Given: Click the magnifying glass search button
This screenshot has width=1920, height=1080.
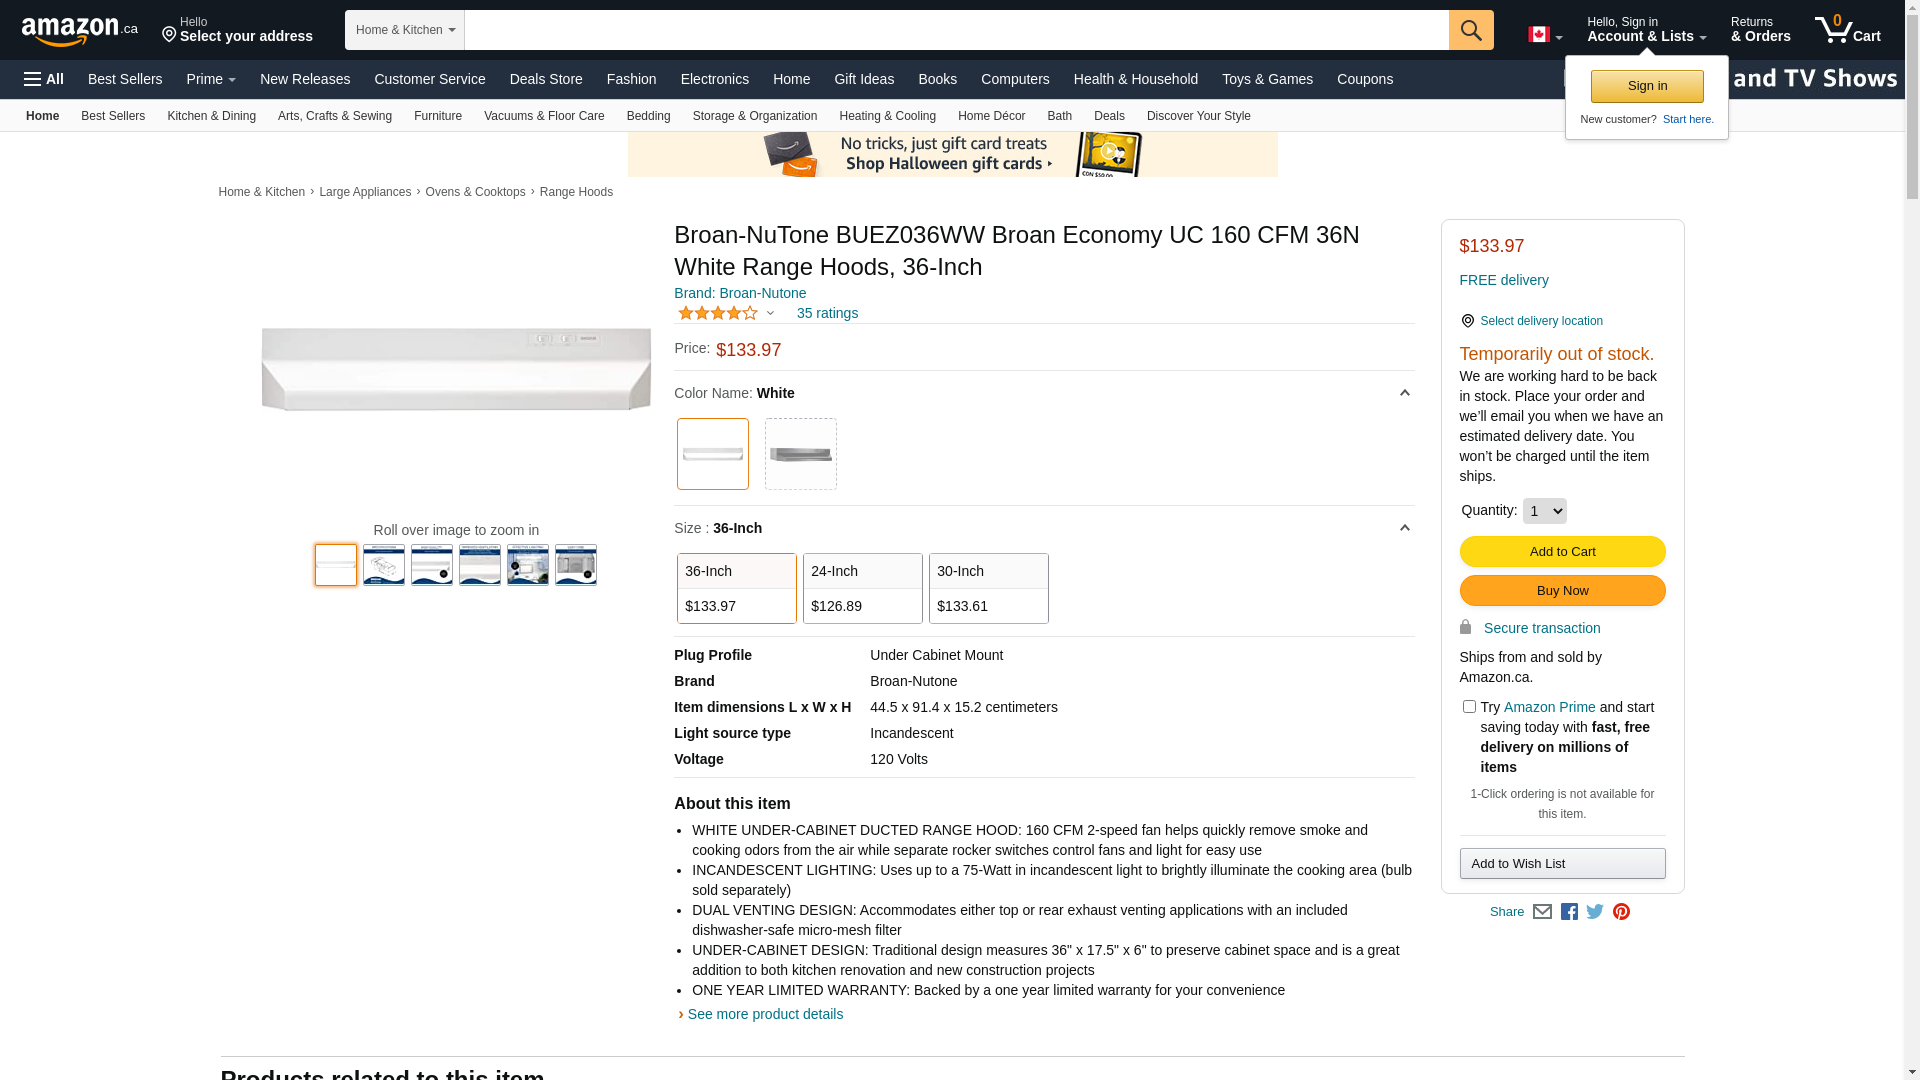Looking at the screenshot, I should click(1470, 30).
